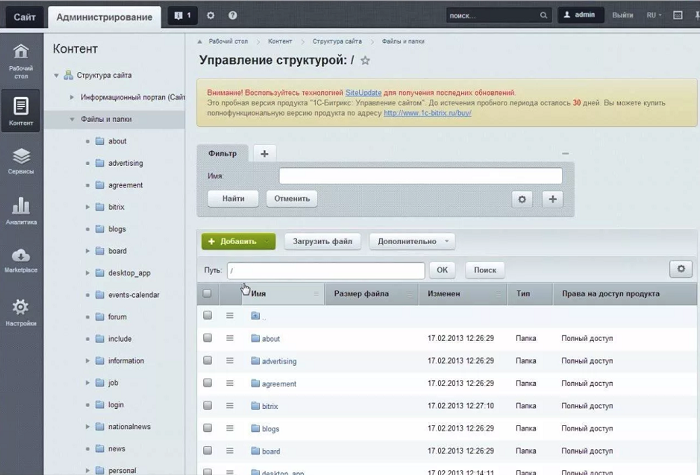
Task: Expand the desktop_app folder in tree
Action: pos(88,273)
